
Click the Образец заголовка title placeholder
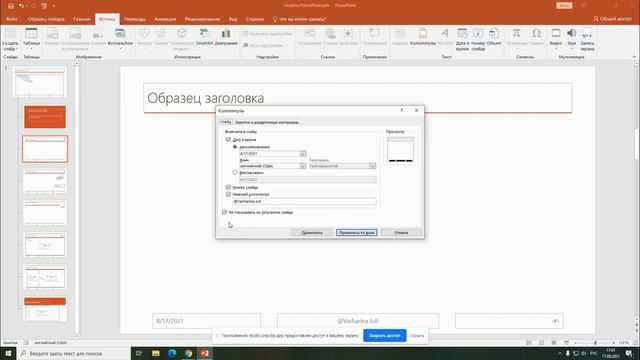pos(357,98)
